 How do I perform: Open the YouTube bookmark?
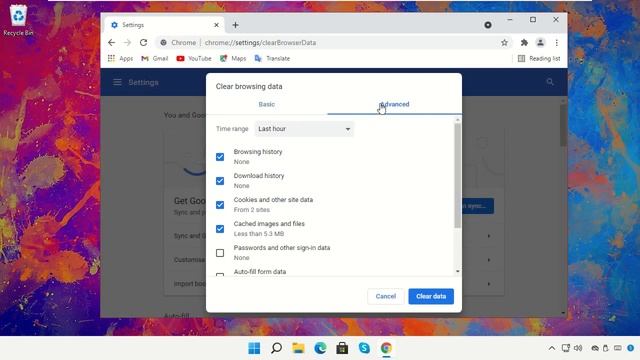194,58
